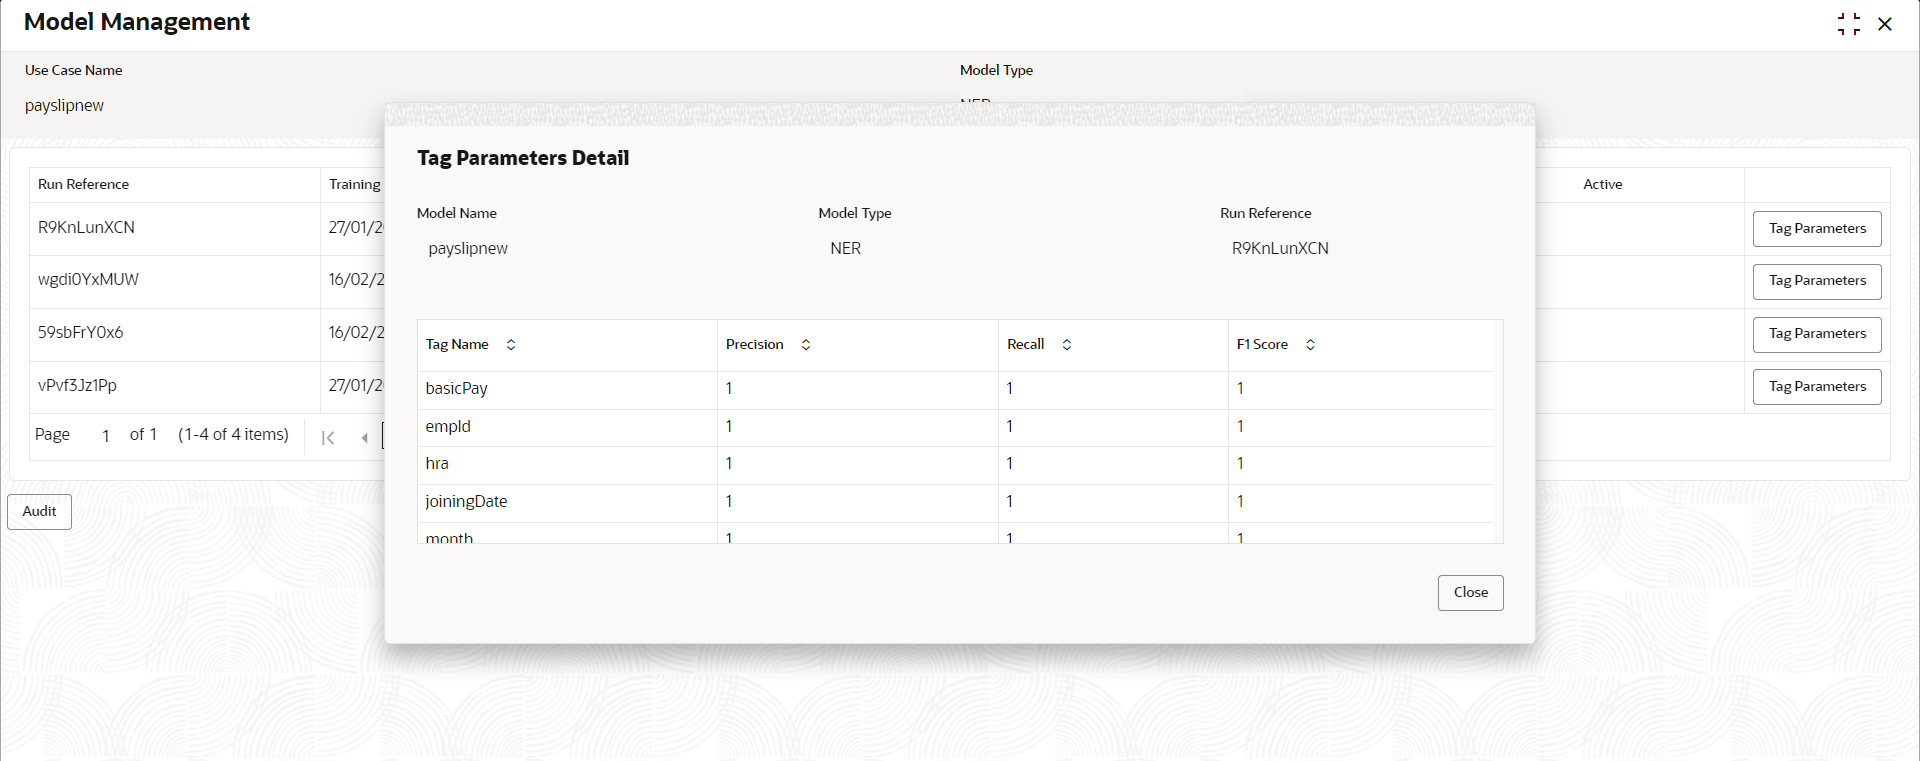
Task: Open Tag Parameters for run vPvf3Jz1Pp
Action: [x=1817, y=387]
